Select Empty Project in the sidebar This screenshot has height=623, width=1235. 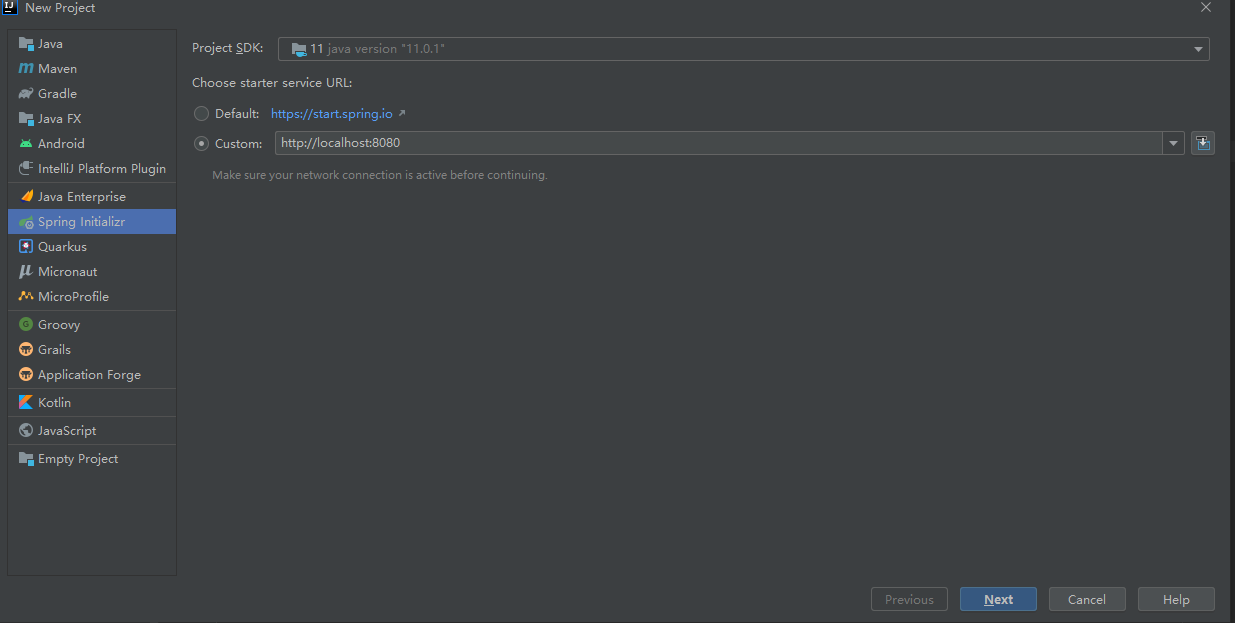[x=92, y=459]
